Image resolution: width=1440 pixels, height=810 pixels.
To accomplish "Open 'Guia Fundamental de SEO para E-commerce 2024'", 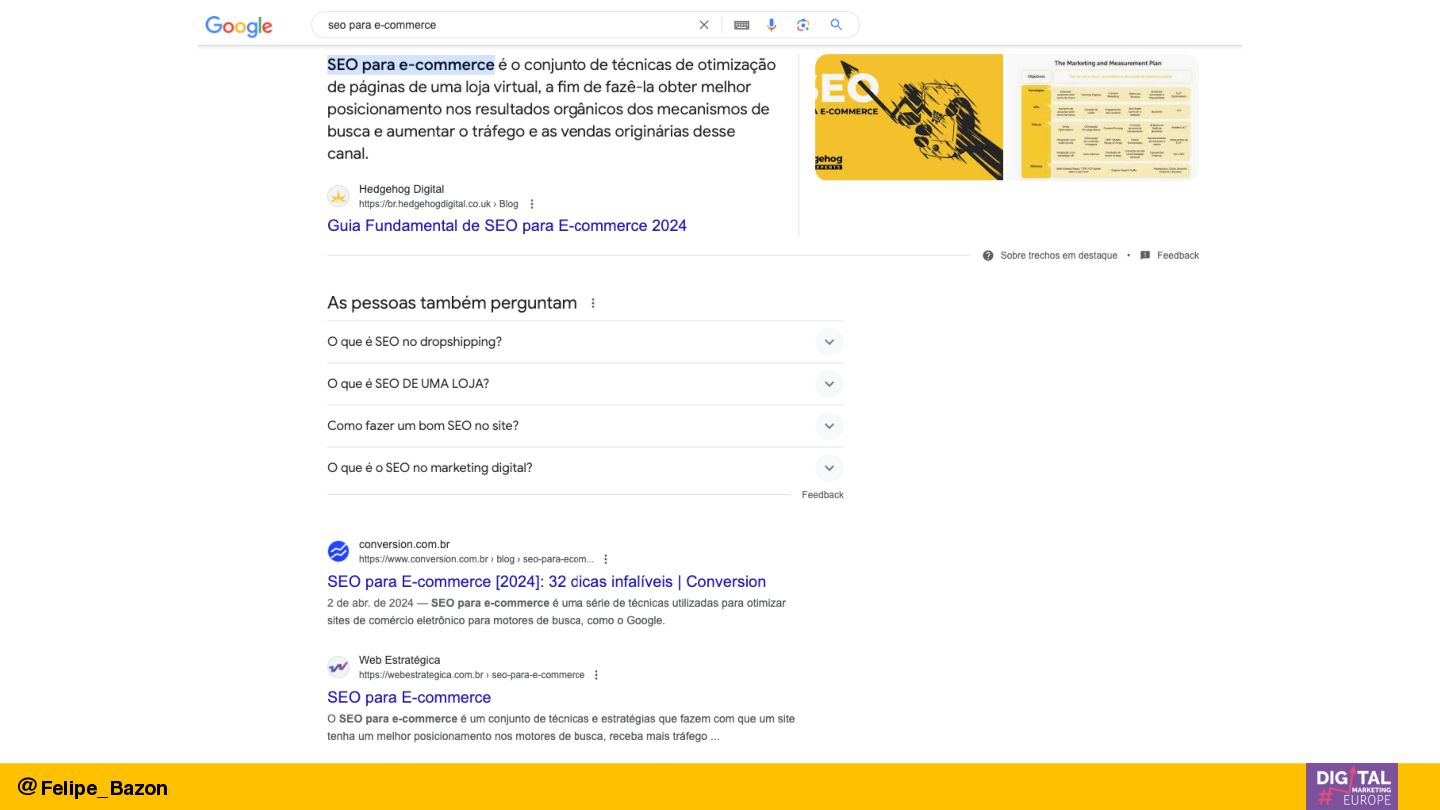I will coord(507,226).
